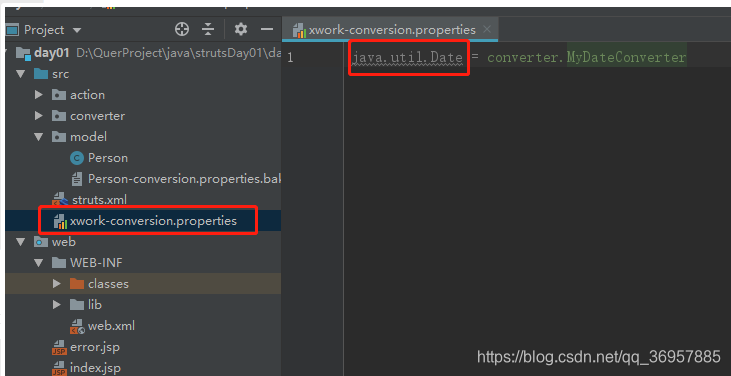Open Project panel settings gear
Screen dimensions: 731x376
pos(241,30)
